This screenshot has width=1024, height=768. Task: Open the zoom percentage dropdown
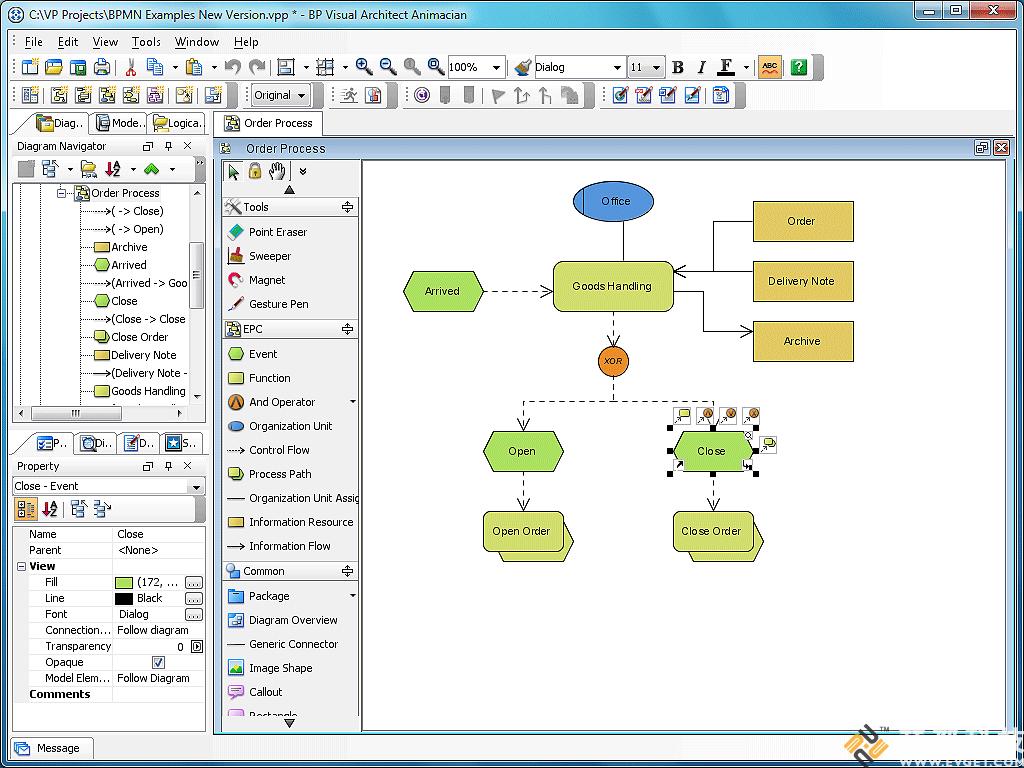[496, 67]
